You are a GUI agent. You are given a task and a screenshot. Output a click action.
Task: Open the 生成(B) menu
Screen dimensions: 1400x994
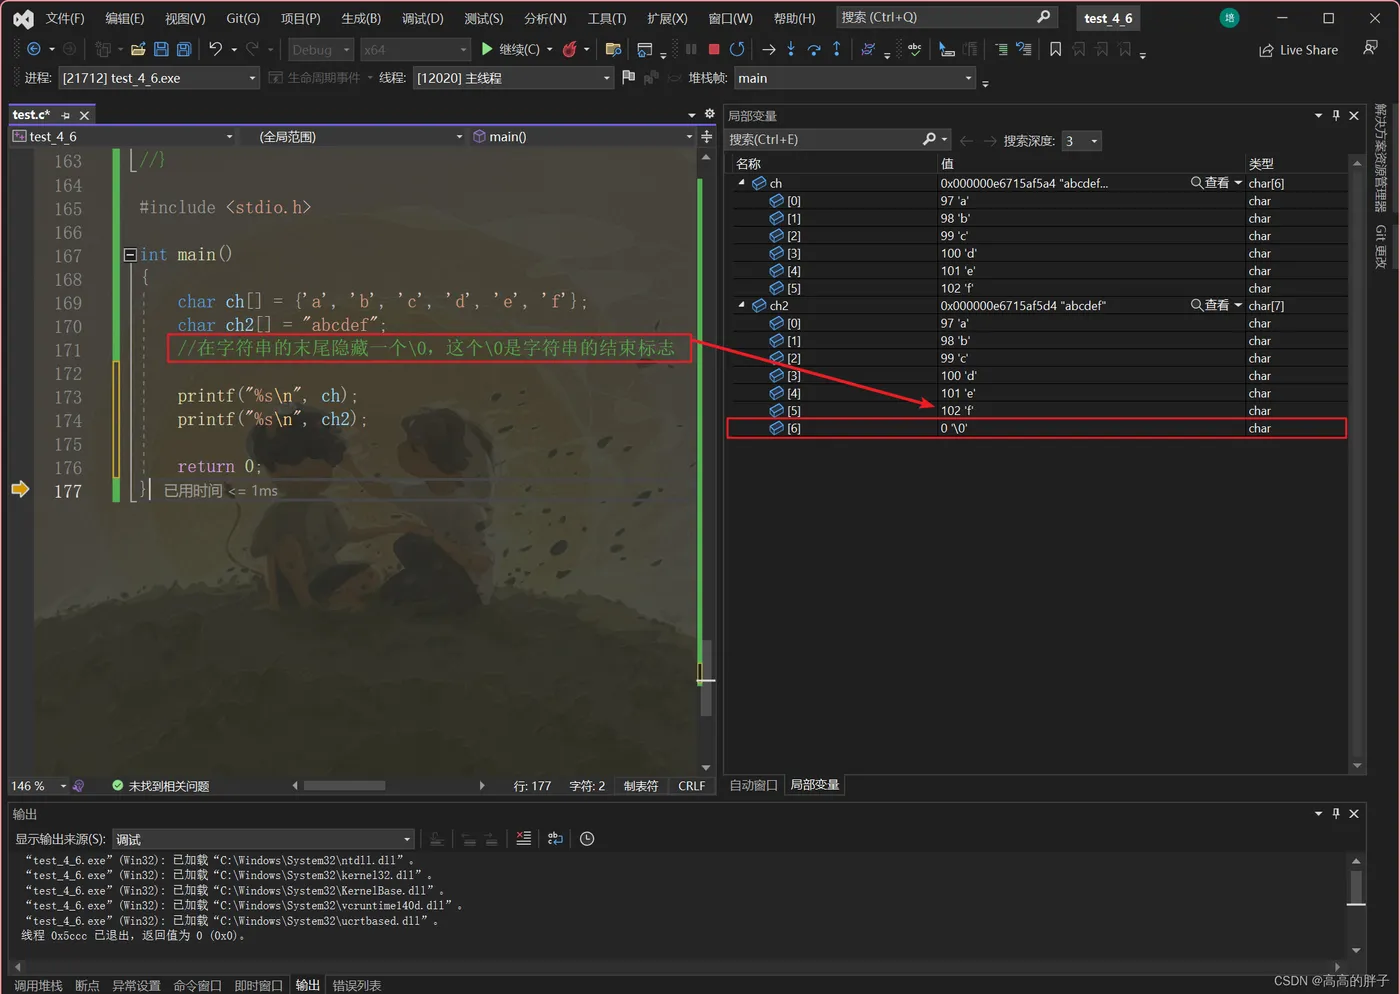(x=361, y=18)
